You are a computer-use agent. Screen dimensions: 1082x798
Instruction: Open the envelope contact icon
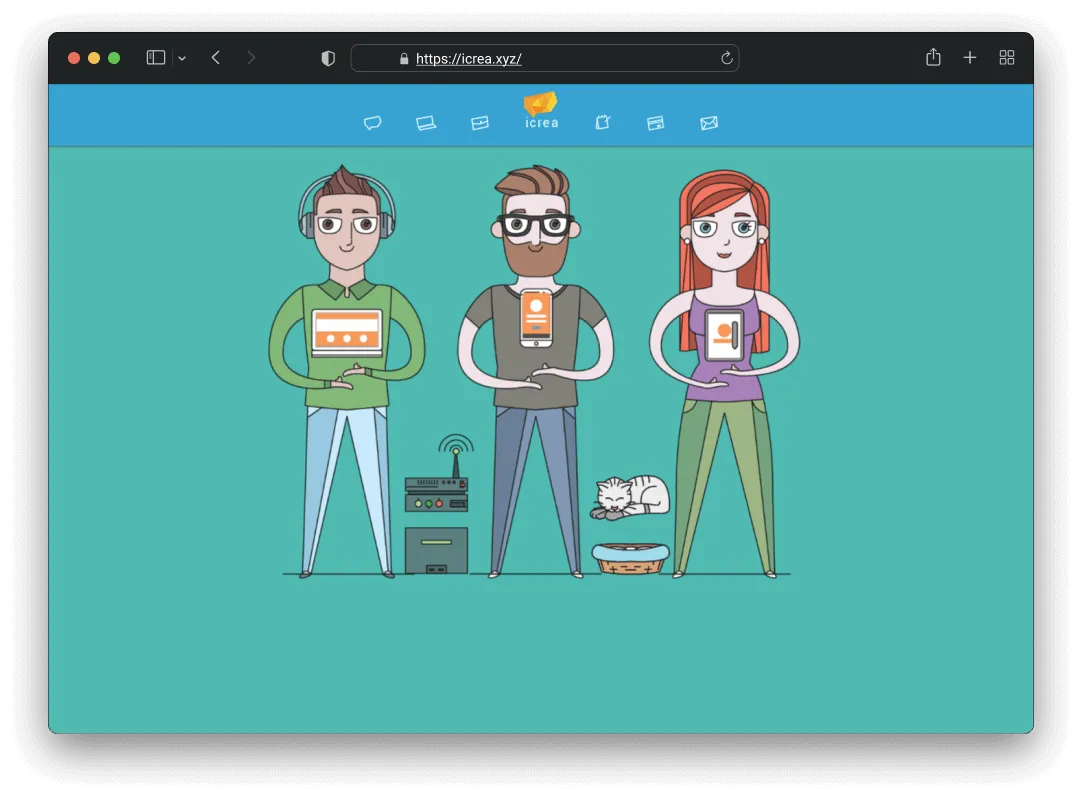point(710,122)
